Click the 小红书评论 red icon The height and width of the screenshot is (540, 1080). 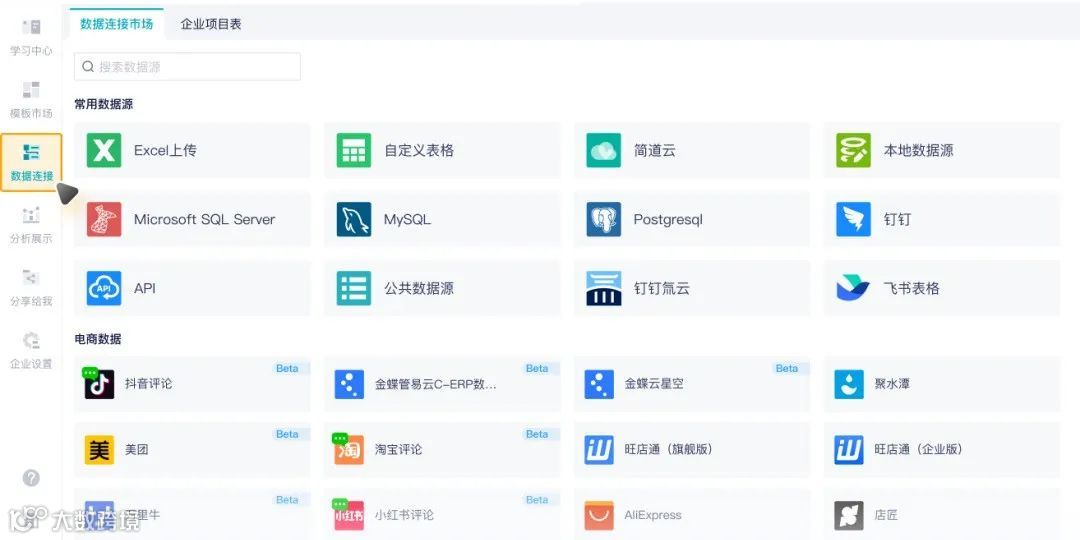[x=349, y=514]
